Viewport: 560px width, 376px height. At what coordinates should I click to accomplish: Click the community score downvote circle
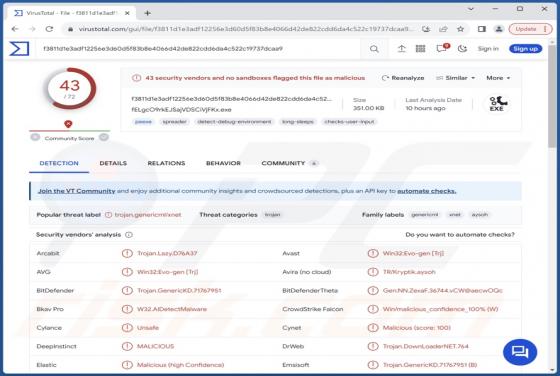(x=35, y=137)
